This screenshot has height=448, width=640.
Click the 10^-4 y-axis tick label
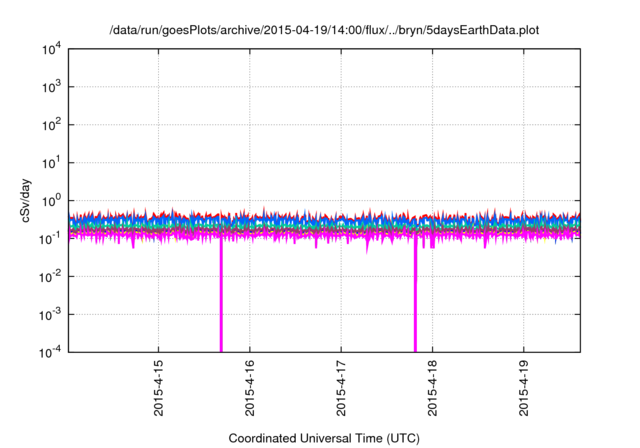pos(51,352)
